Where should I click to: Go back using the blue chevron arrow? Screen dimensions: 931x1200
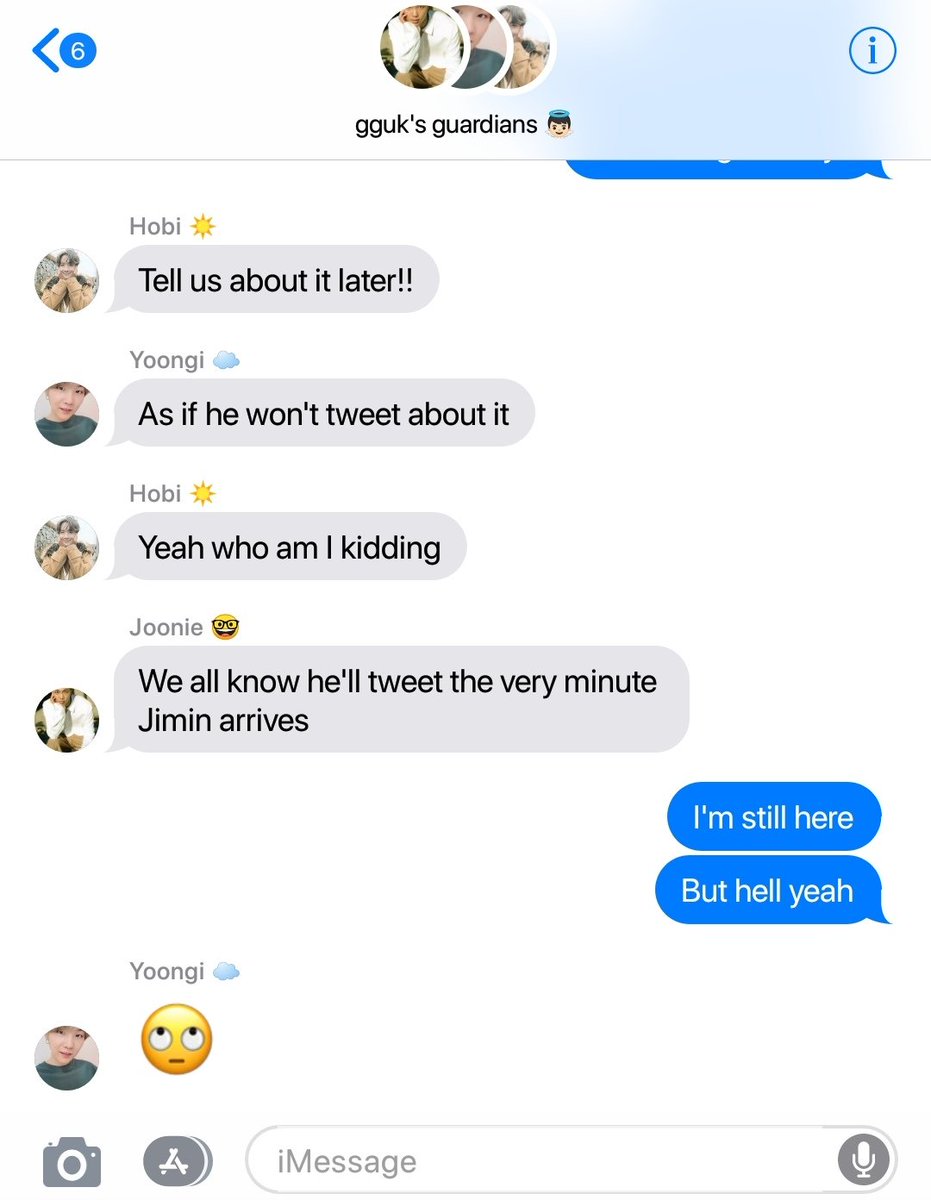[x=46, y=51]
